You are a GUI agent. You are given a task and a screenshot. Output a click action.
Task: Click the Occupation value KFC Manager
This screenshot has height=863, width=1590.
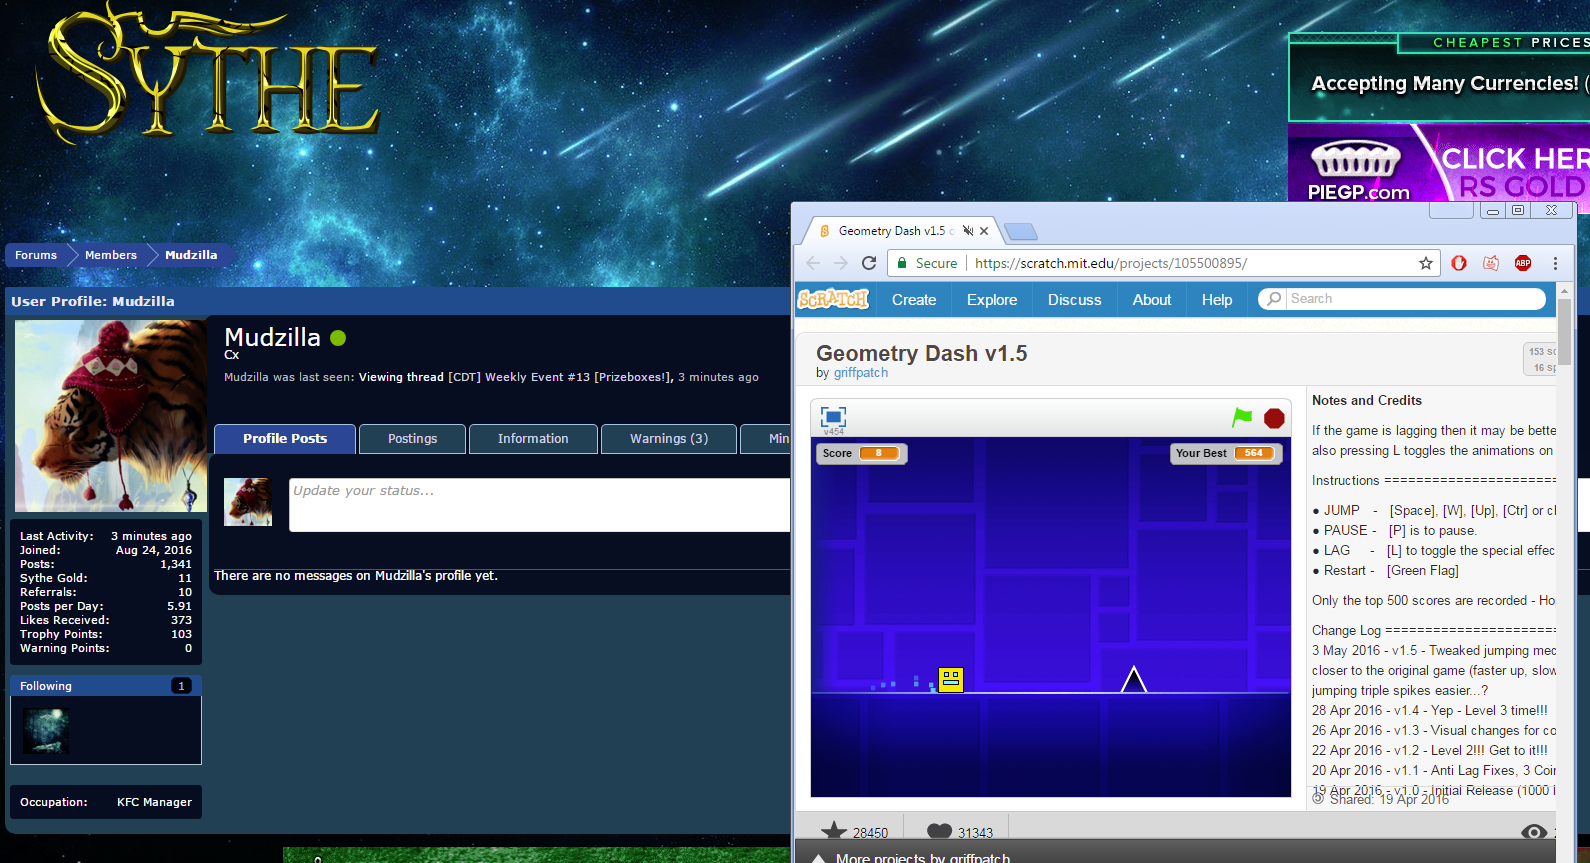[x=154, y=802]
